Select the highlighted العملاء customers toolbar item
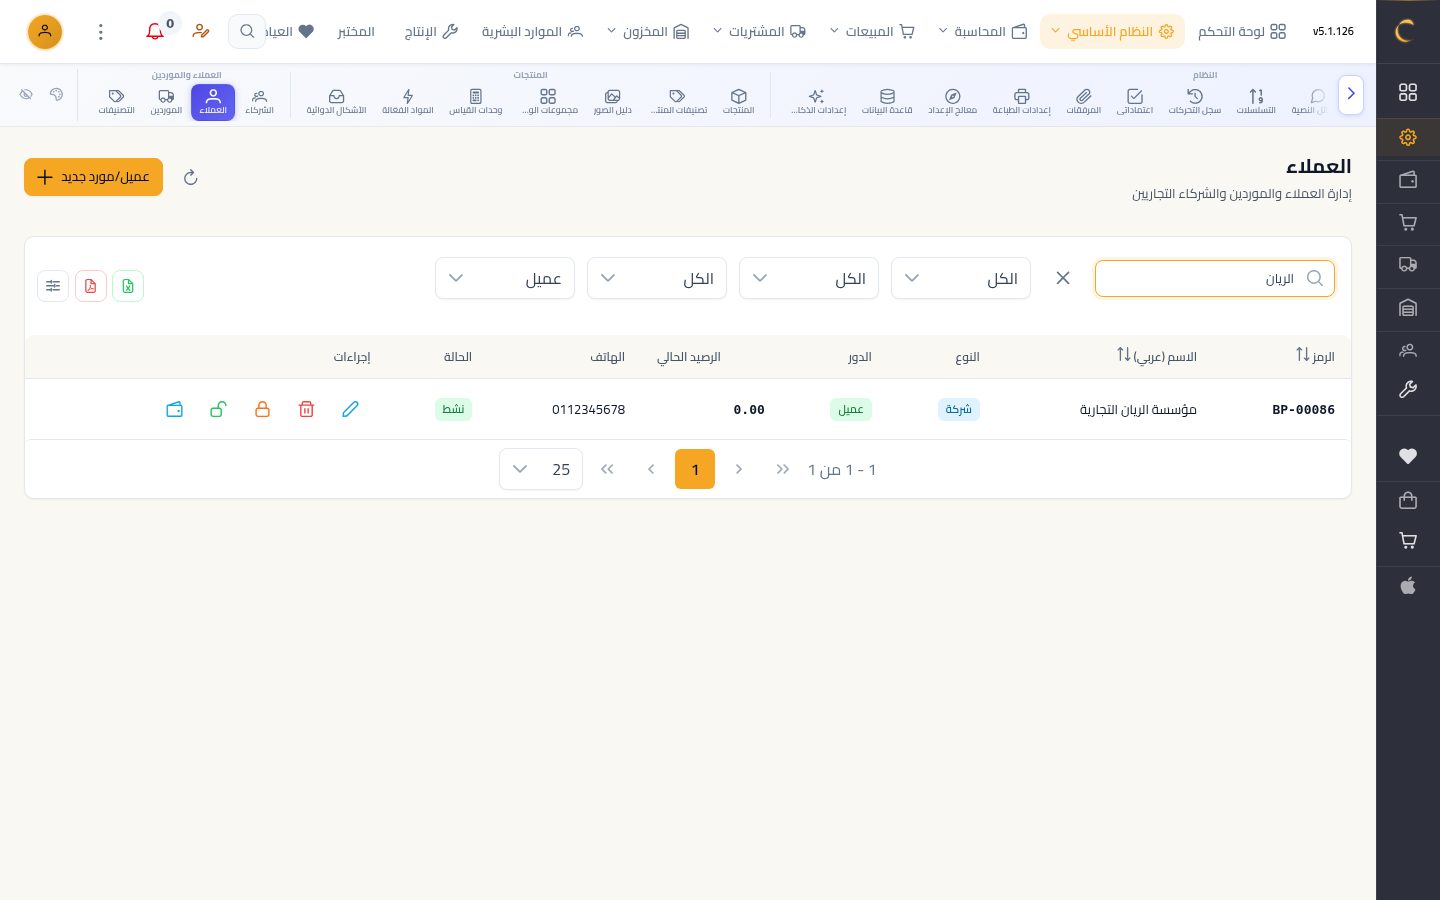 click(x=213, y=102)
